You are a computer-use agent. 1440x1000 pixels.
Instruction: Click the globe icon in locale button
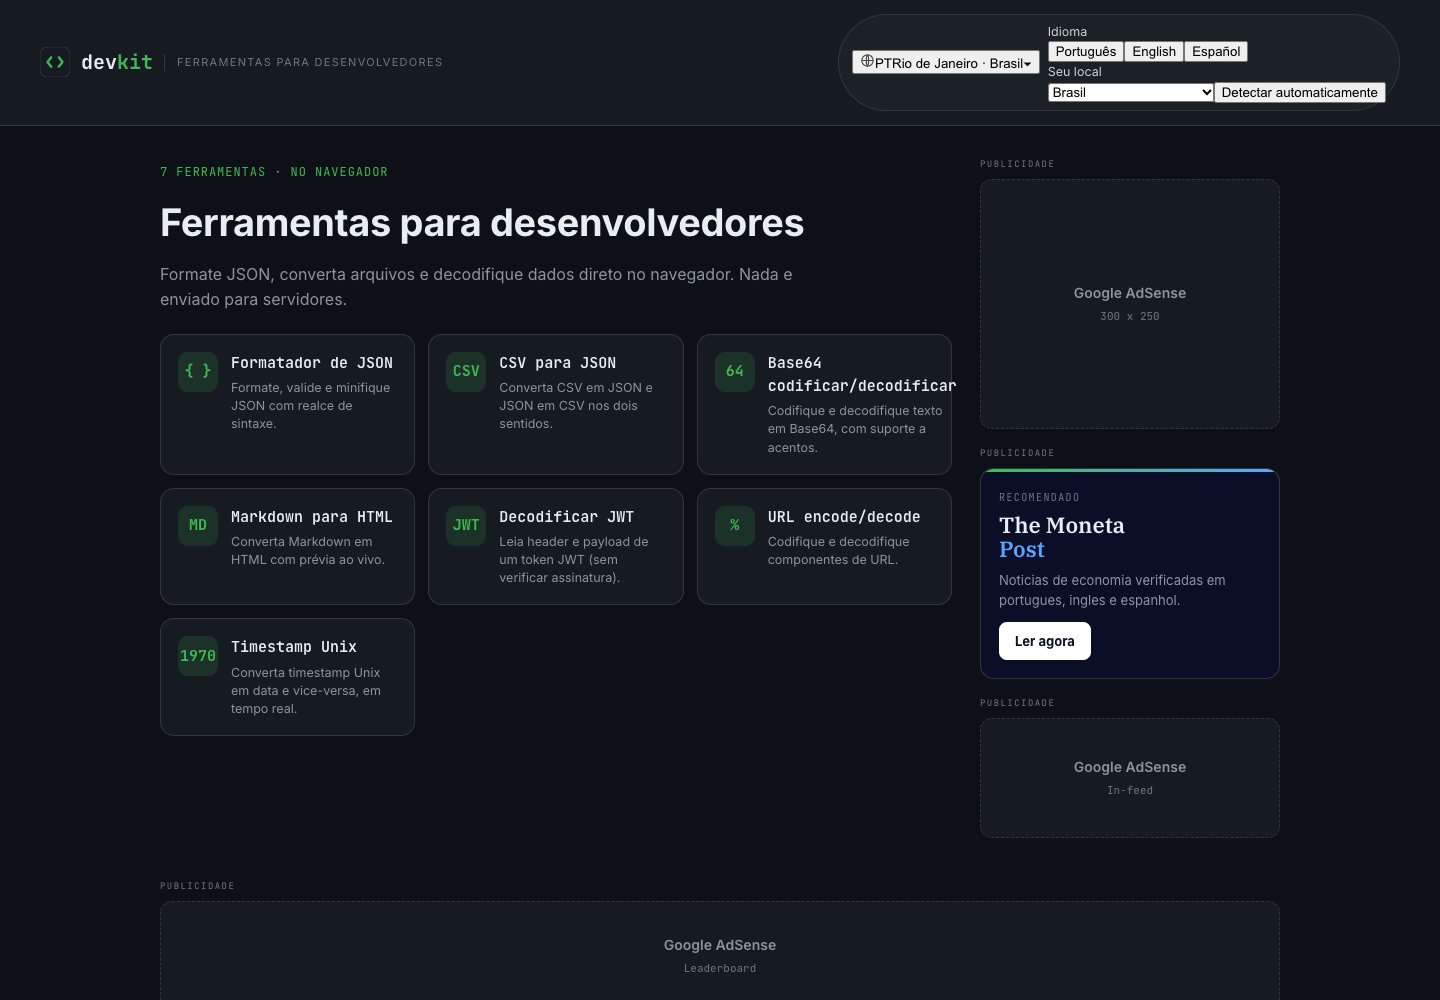867,62
